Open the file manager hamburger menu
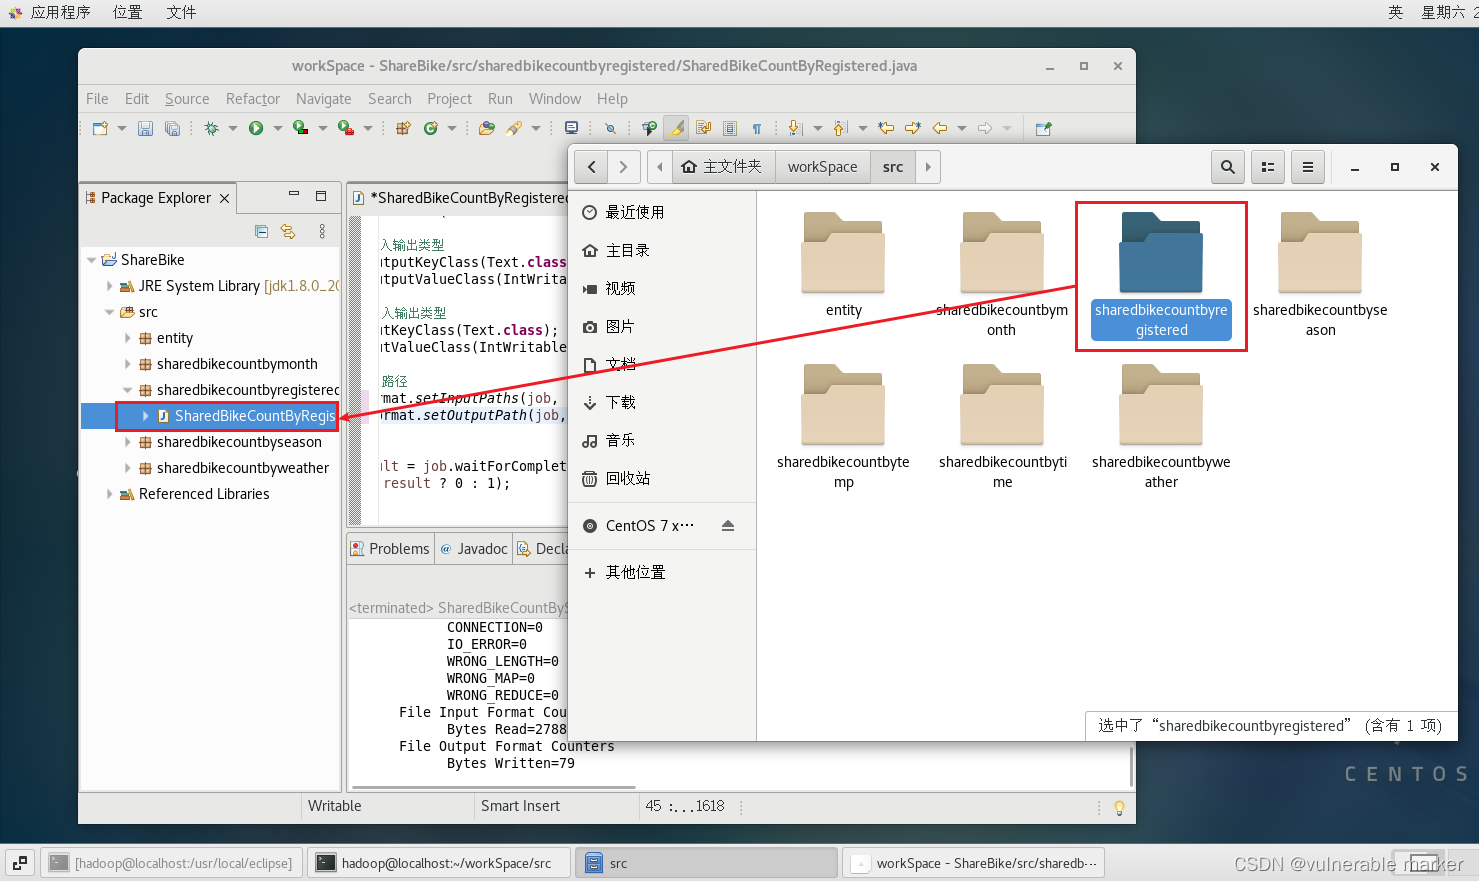 click(1308, 167)
